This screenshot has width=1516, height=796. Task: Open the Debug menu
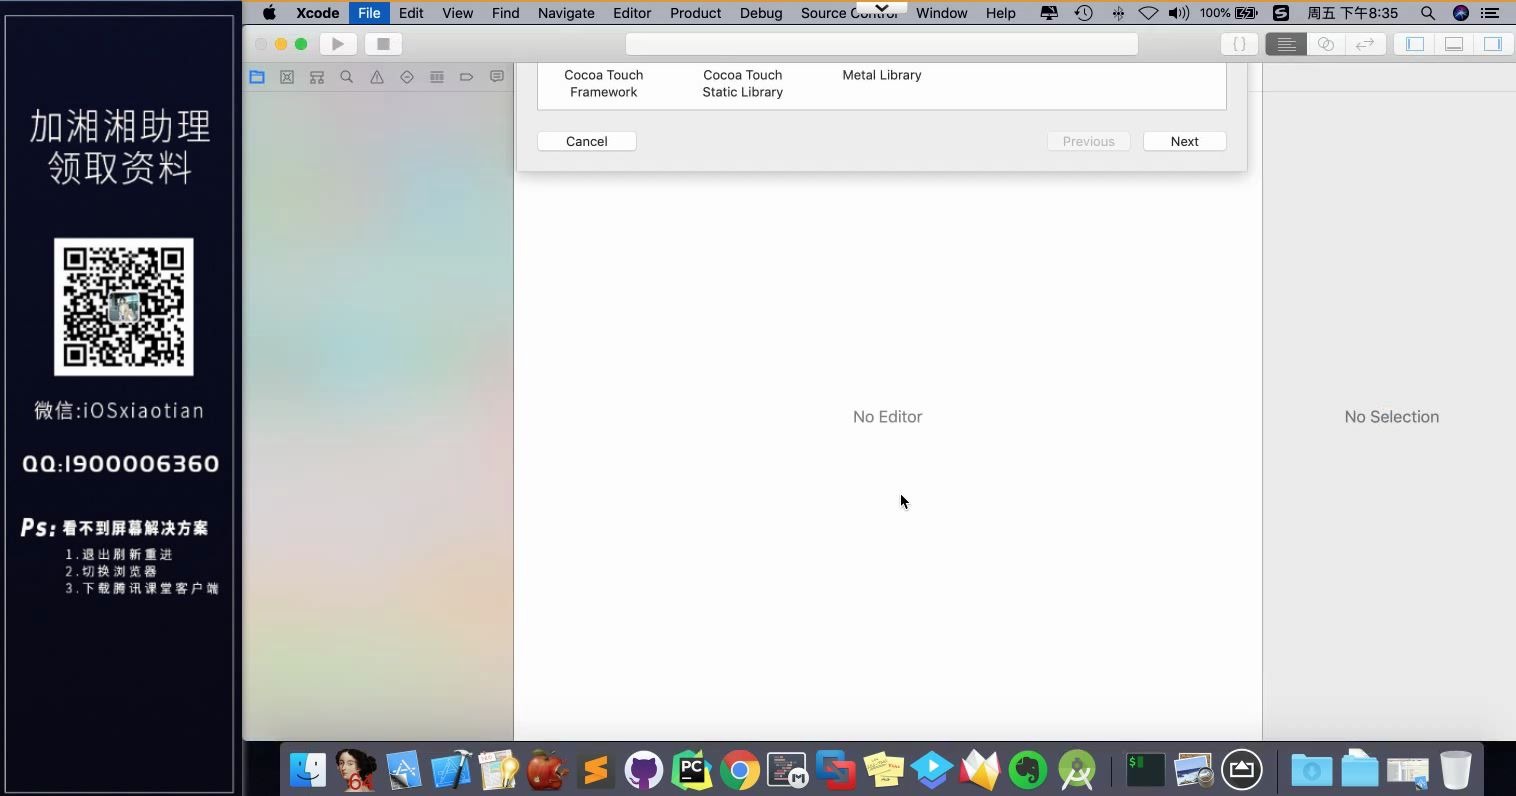[x=761, y=13]
